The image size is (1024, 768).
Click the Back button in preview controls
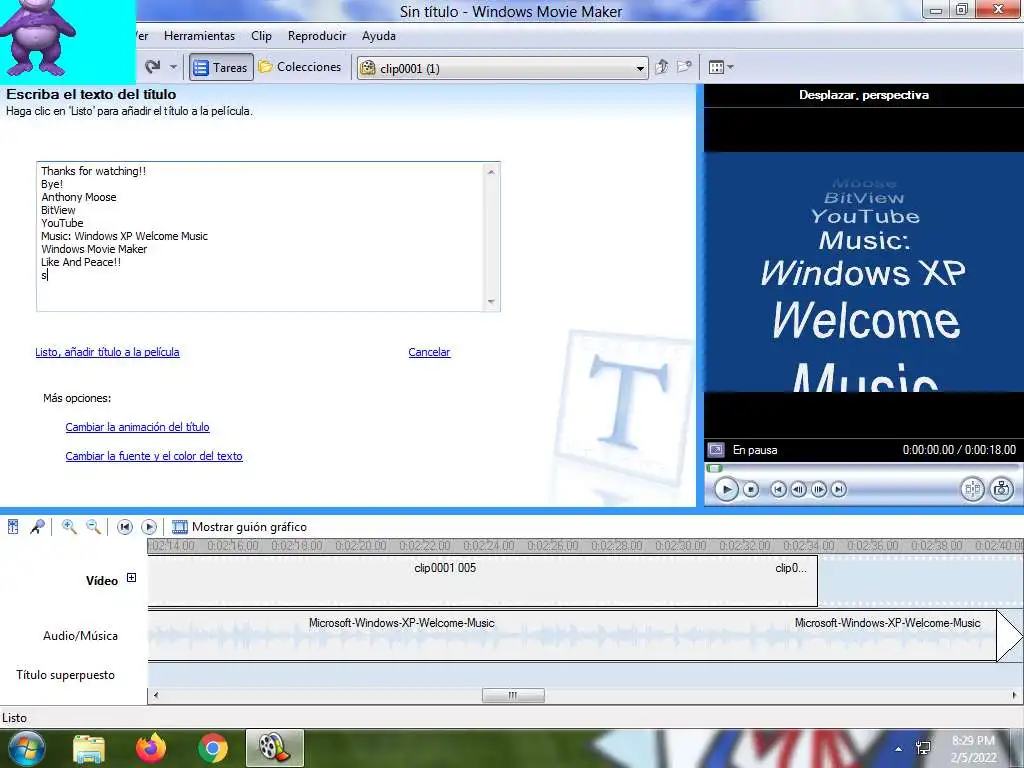778,489
